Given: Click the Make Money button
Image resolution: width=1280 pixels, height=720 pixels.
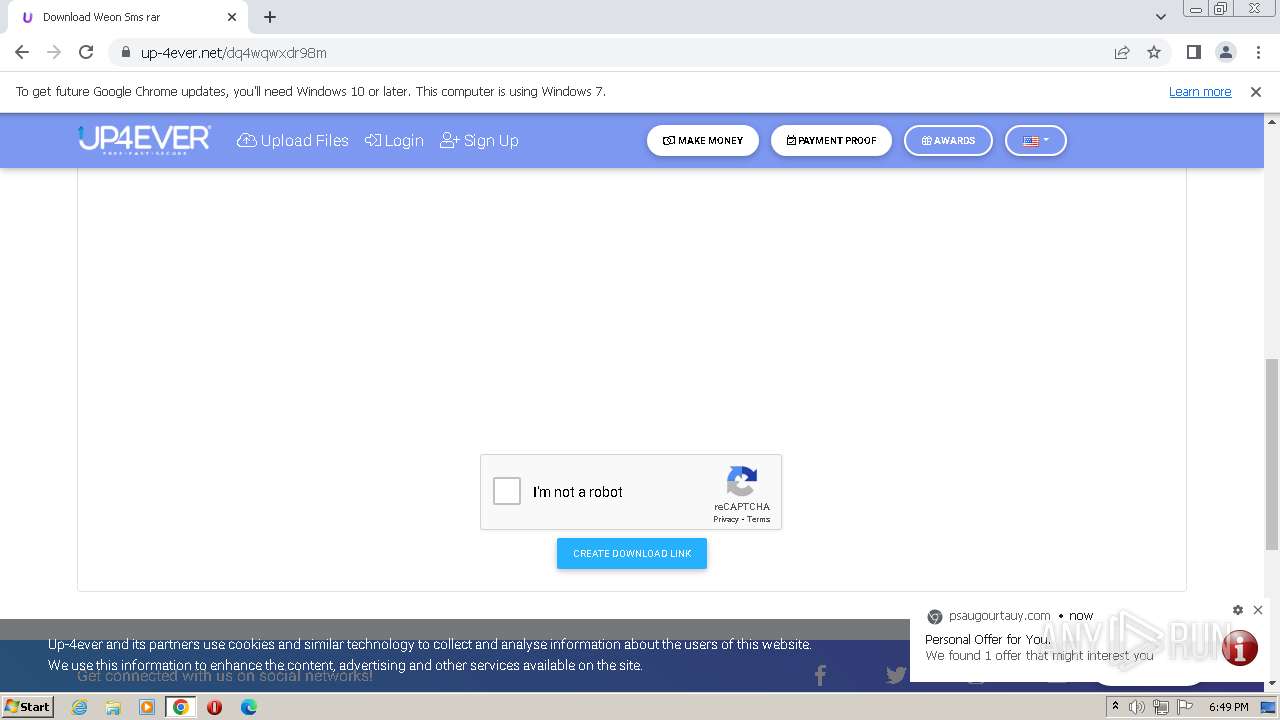Looking at the screenshot, I should 703,141.
